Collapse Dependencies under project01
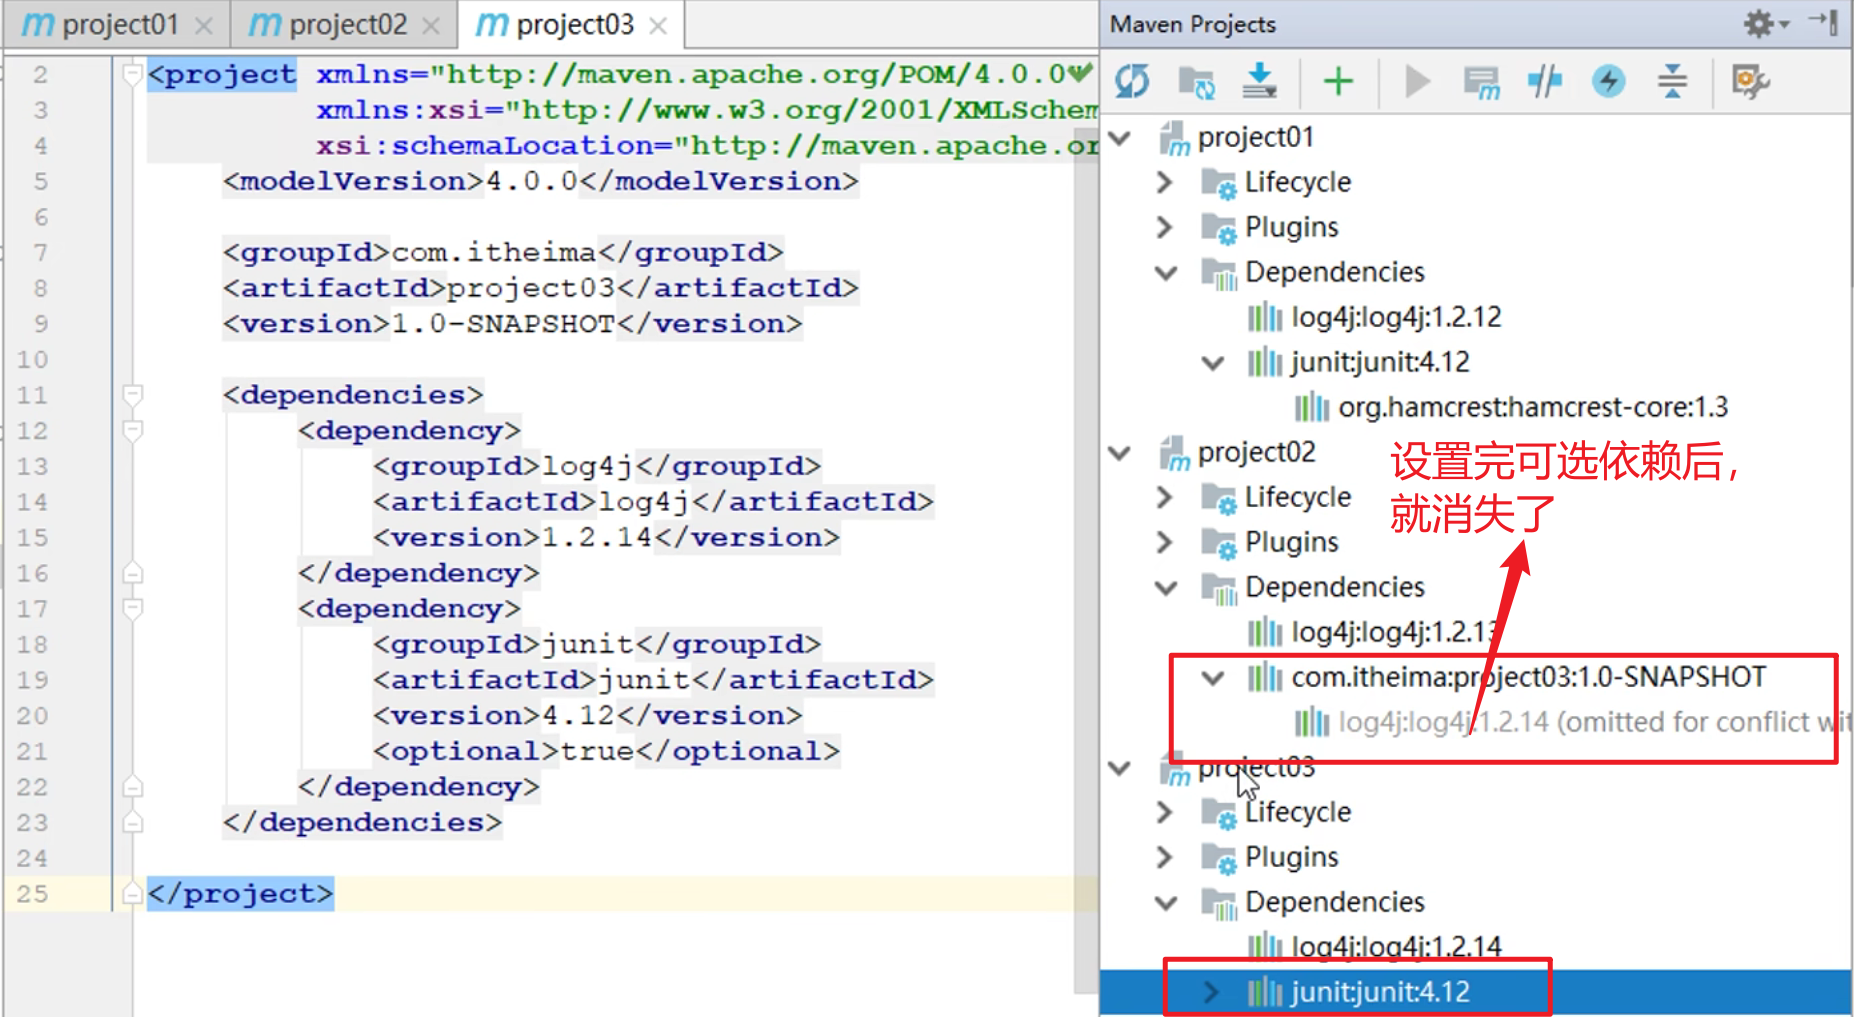The height and width of the screenshot is (1017, 1854). (x=1166, y=272)
